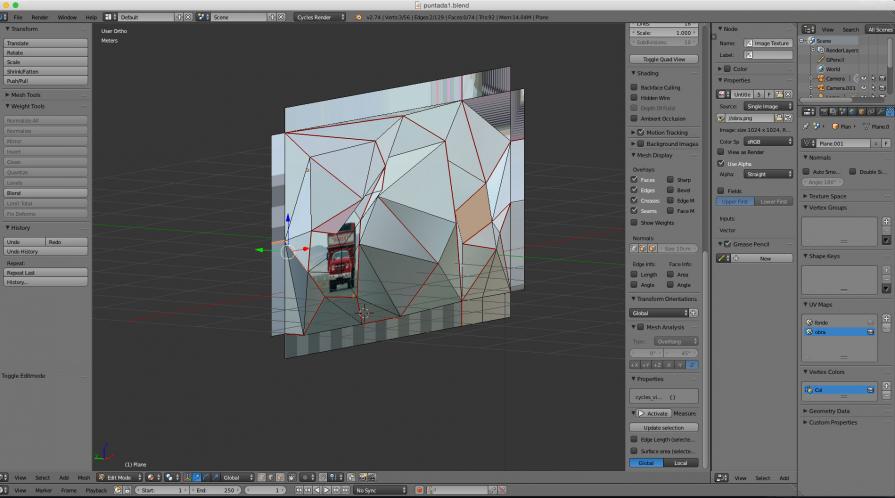This screenshot has height=498, width=895.
Task: Jump to the end frame button
Action: click(x=345, y=490)
